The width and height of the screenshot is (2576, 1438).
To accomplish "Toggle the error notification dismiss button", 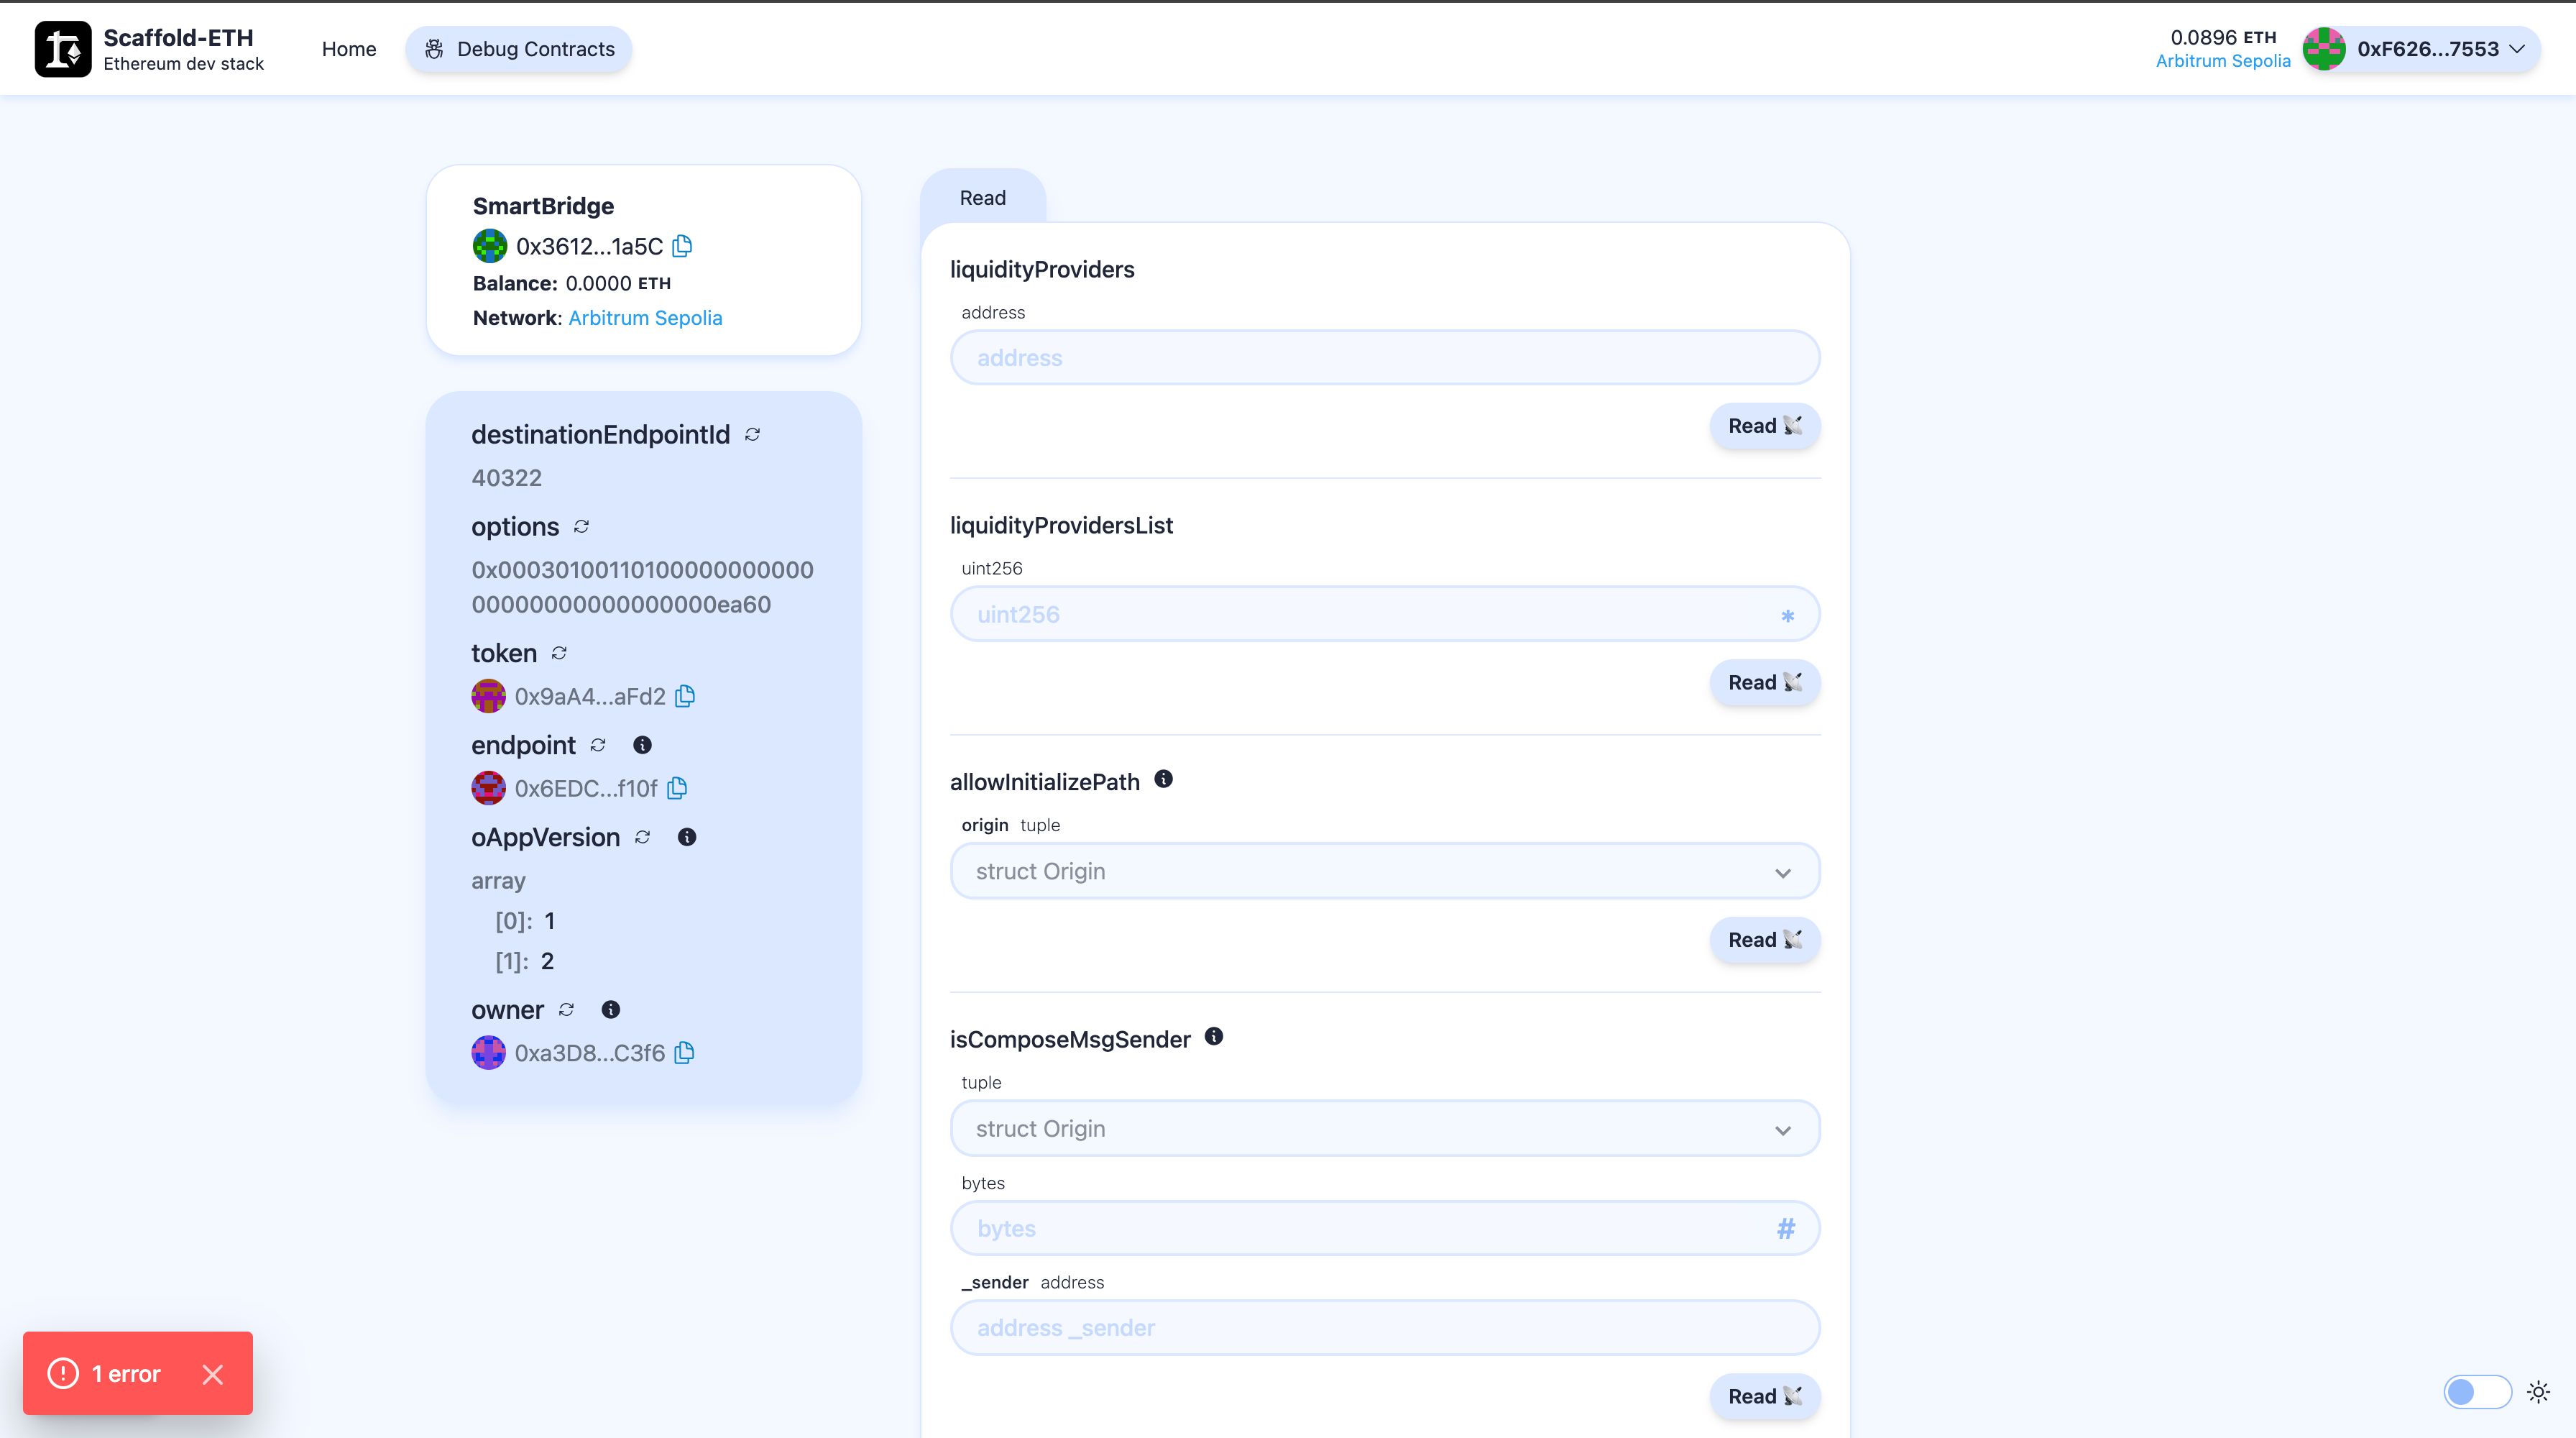I will [211, 1373].
